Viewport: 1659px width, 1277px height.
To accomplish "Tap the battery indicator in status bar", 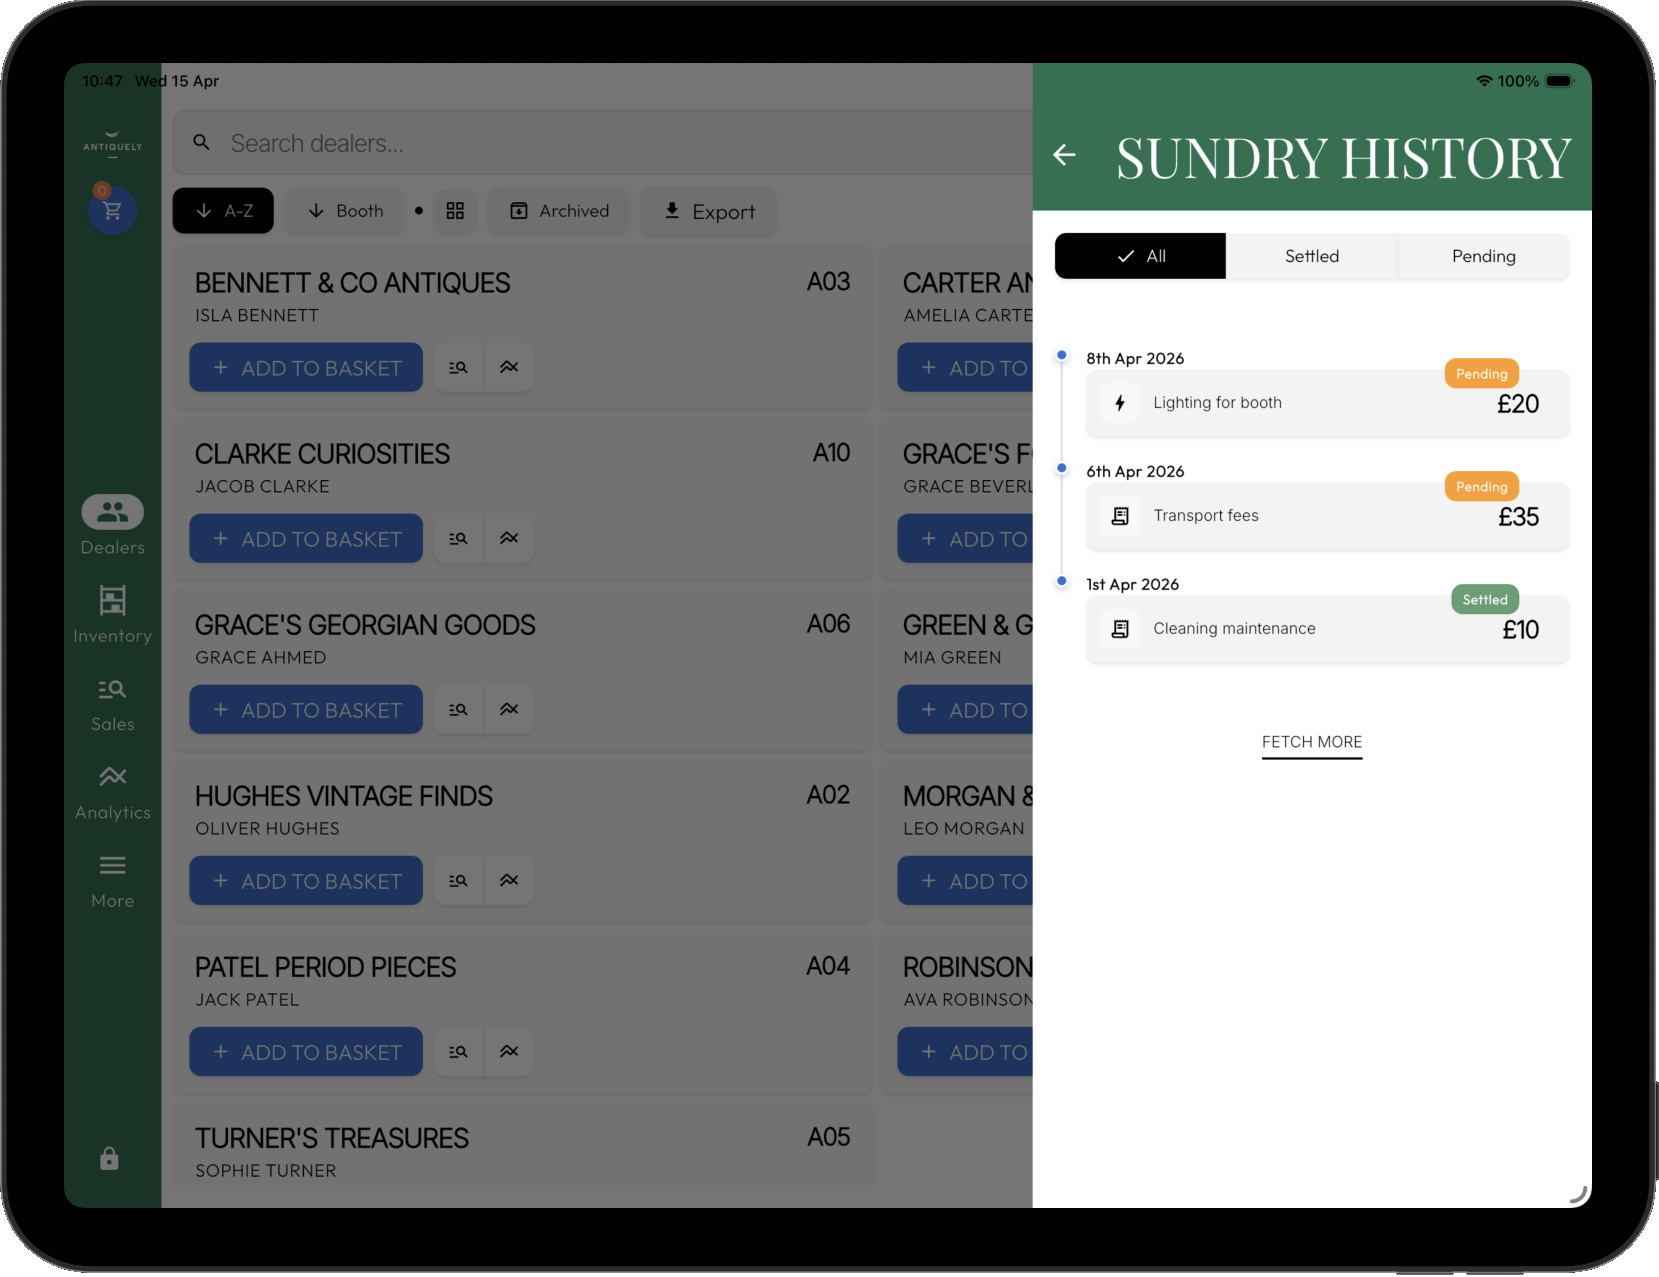I will coord(1560,81).
